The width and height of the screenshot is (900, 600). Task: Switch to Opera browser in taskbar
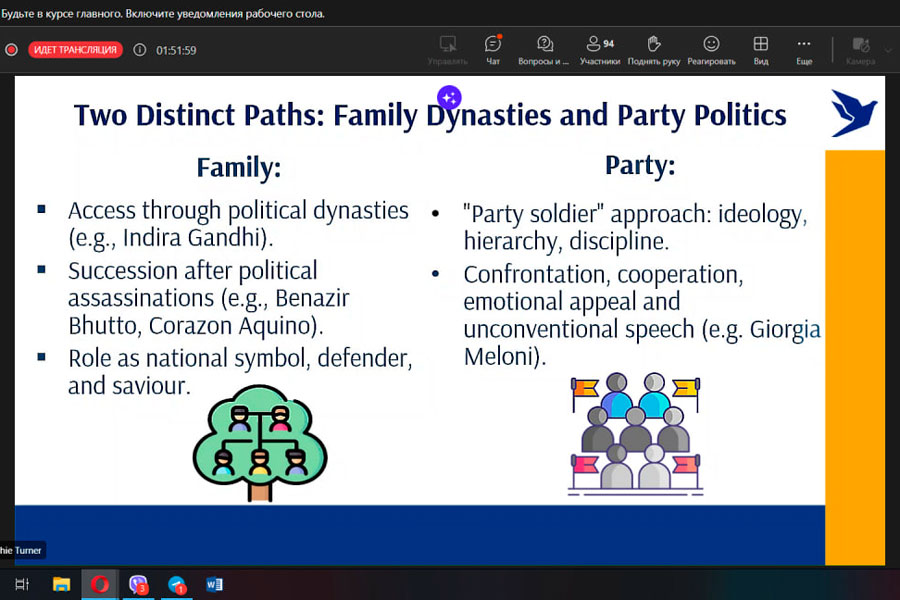point(99,584)
